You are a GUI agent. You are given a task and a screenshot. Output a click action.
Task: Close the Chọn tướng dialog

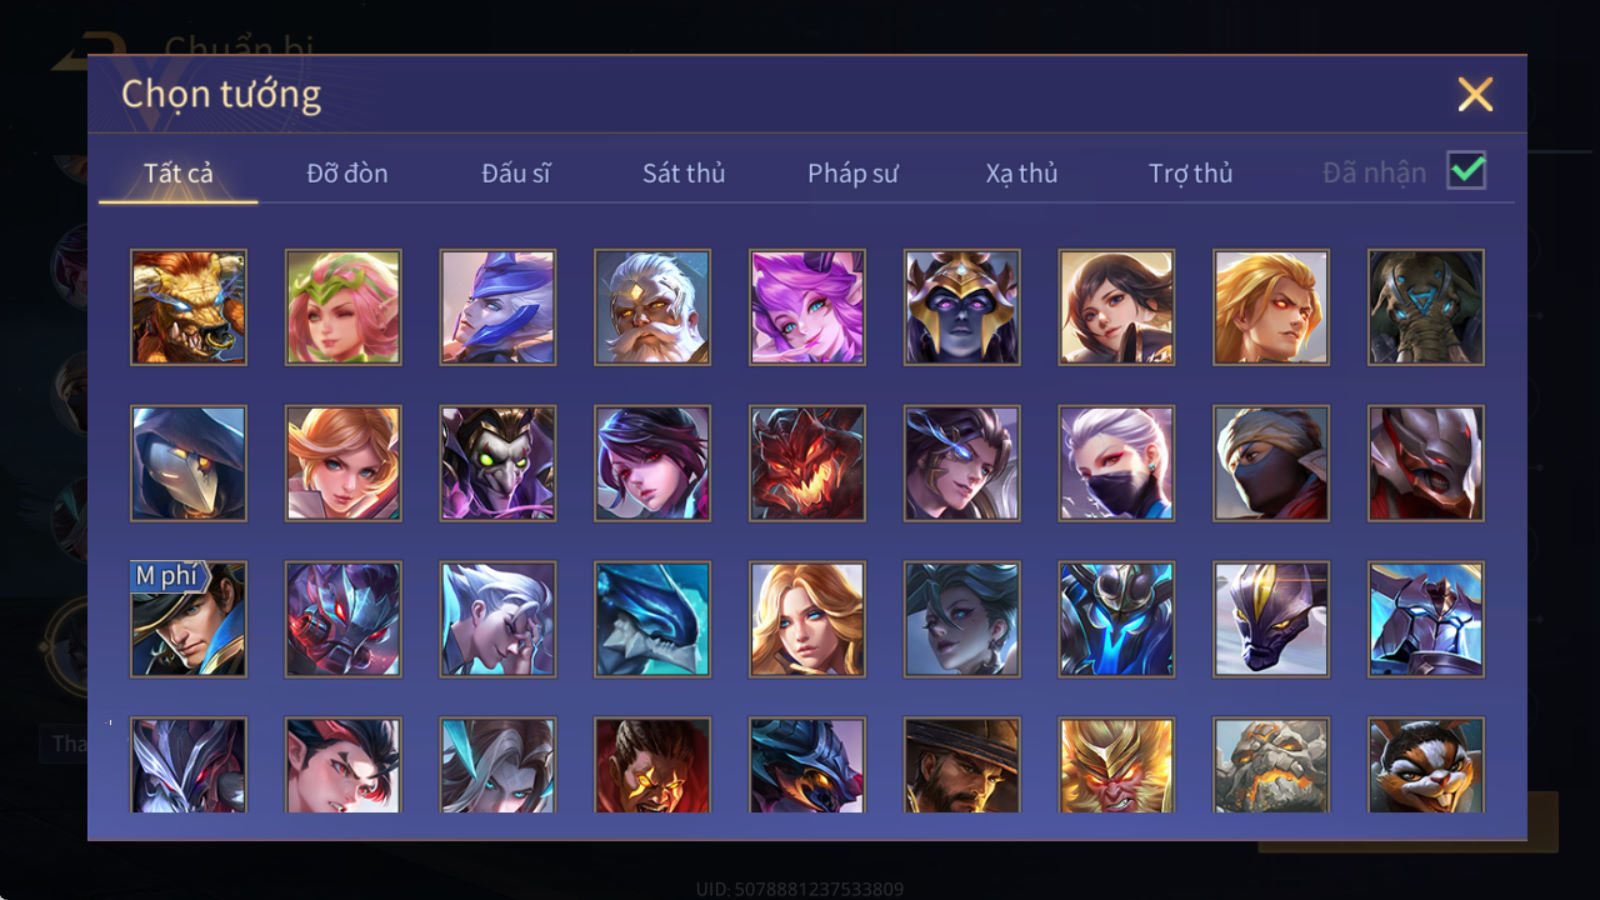click(1475, 94)
